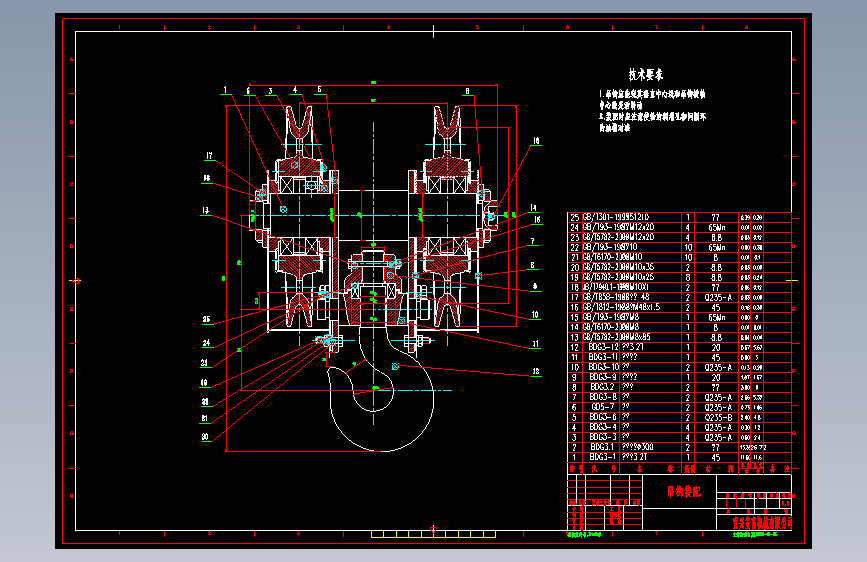Click the M48x1.5 spec in parts row 16

click(x=644, y=307)
